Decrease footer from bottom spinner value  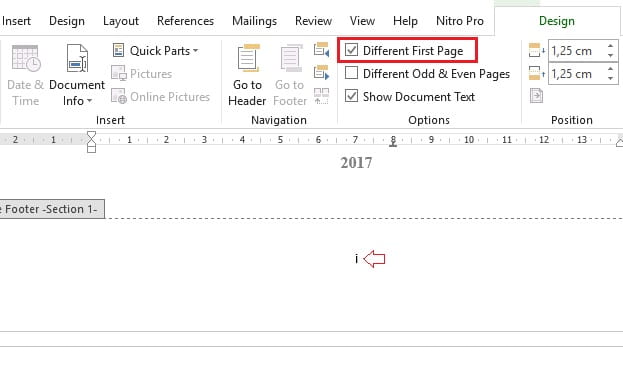tap(610, 78)
